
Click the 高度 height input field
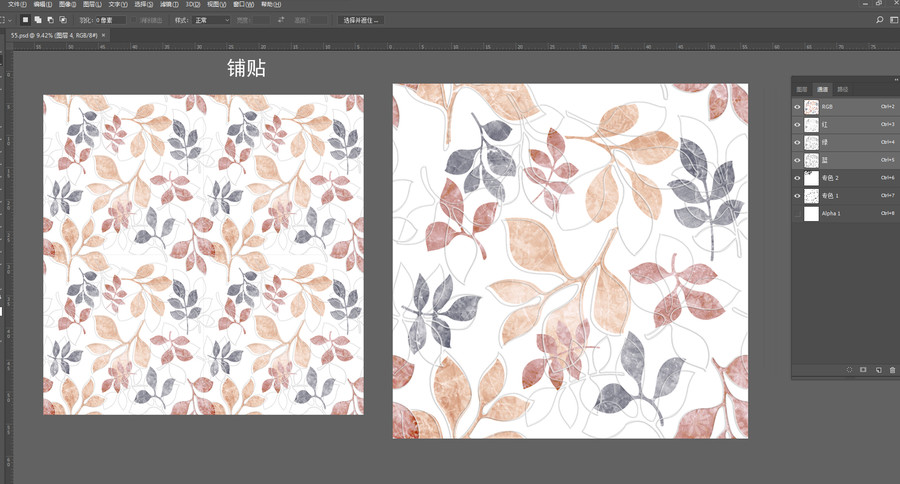[x=319, y=20]
